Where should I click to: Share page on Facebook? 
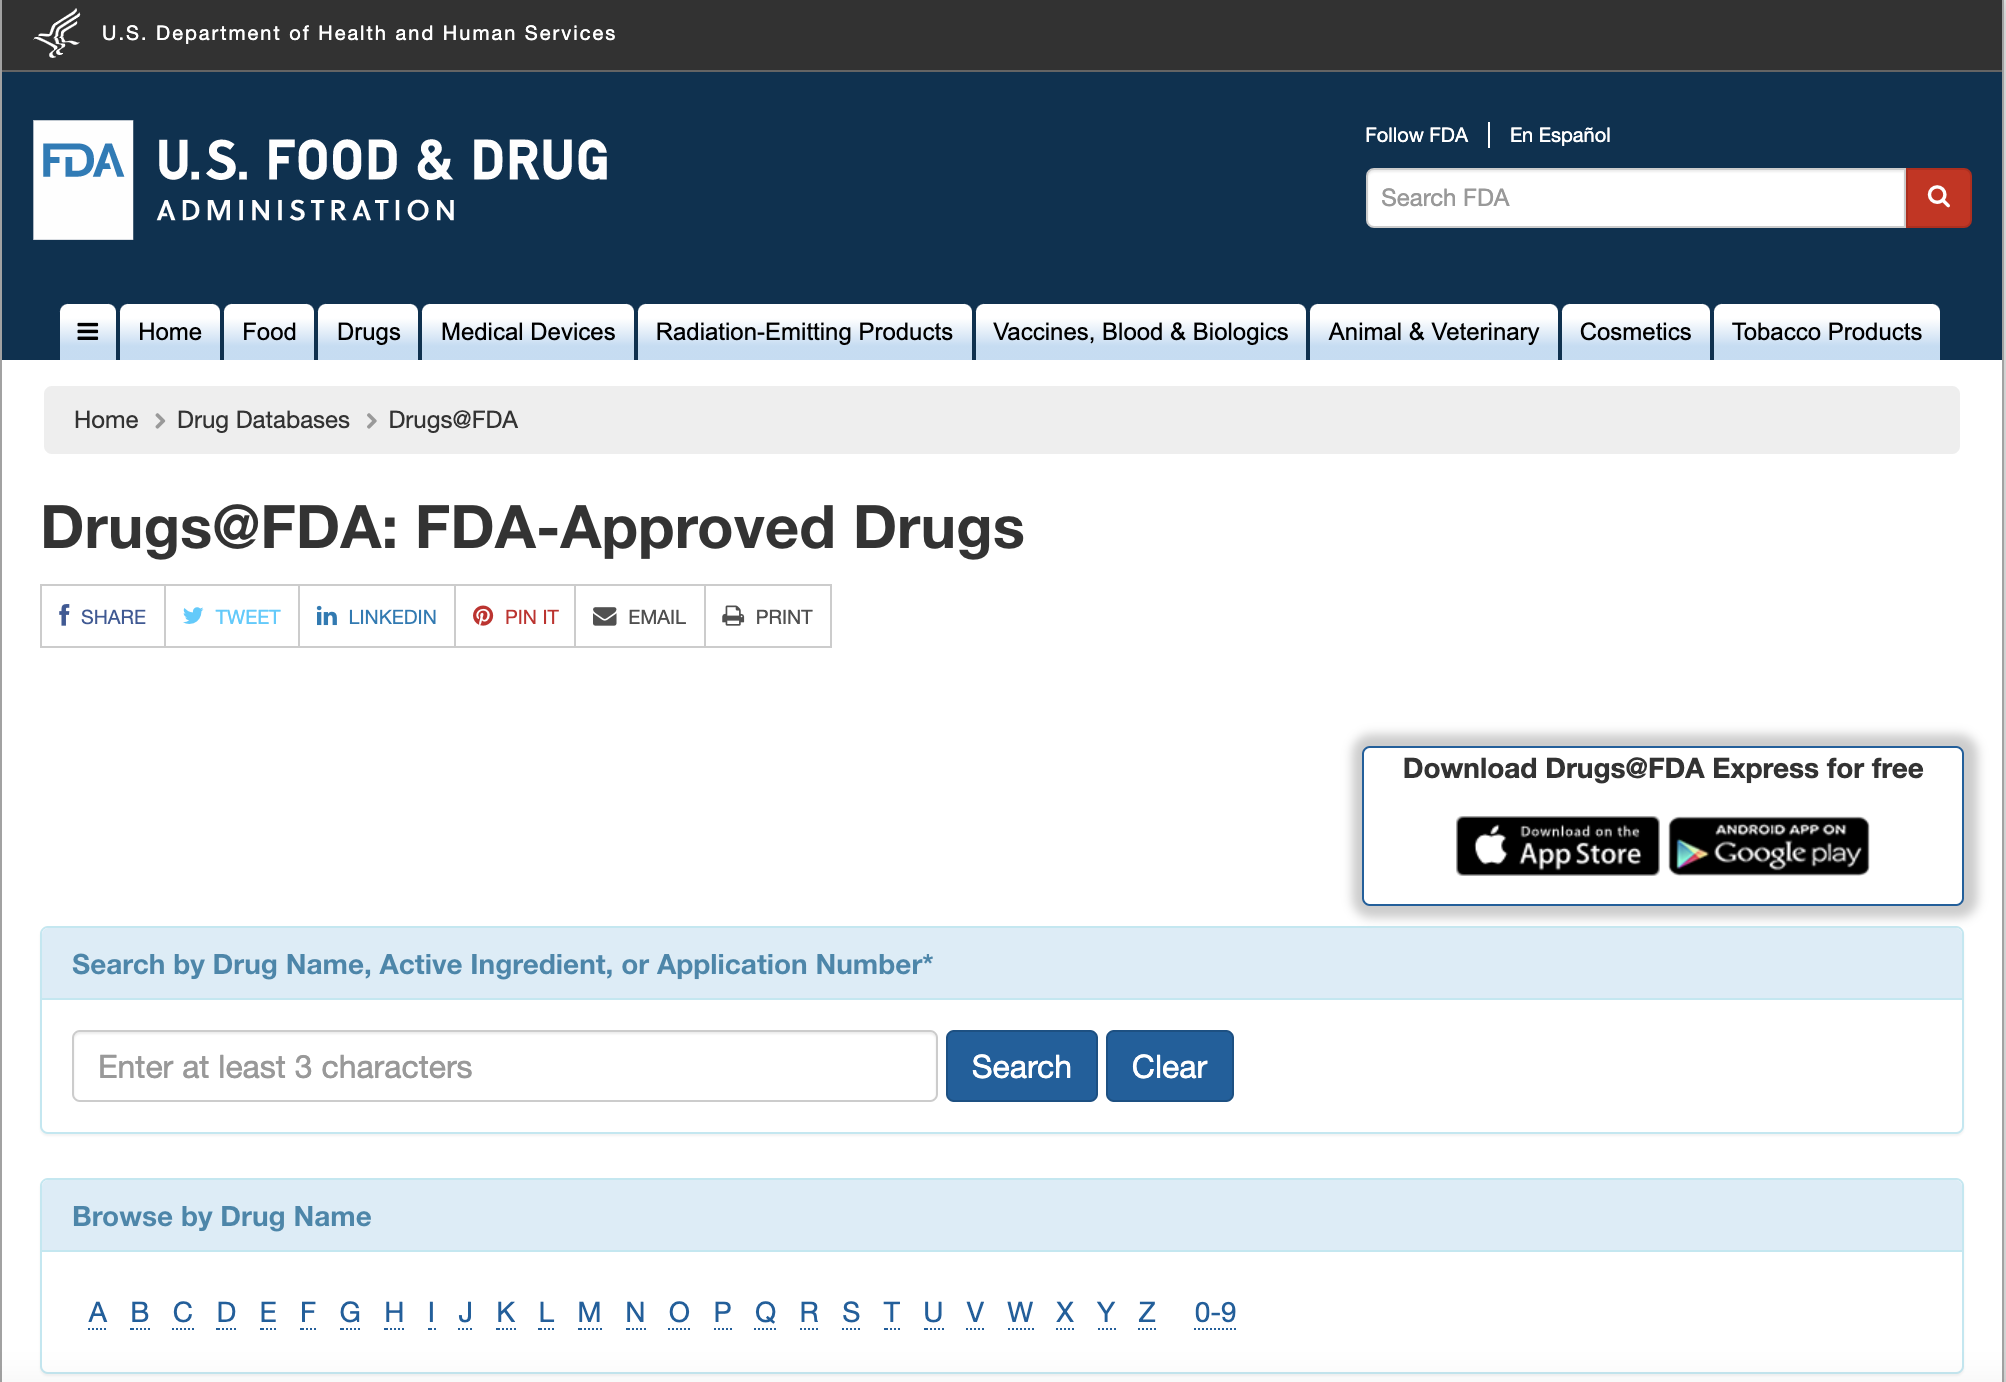pyautogui.click(x=103, y=616)
